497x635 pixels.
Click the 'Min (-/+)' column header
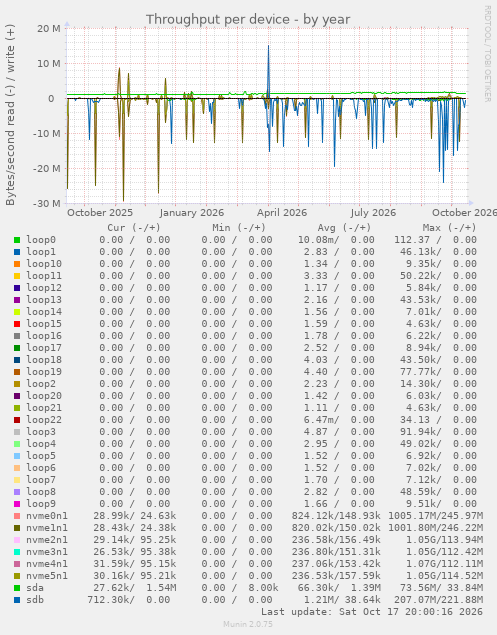tap(239, 228)
